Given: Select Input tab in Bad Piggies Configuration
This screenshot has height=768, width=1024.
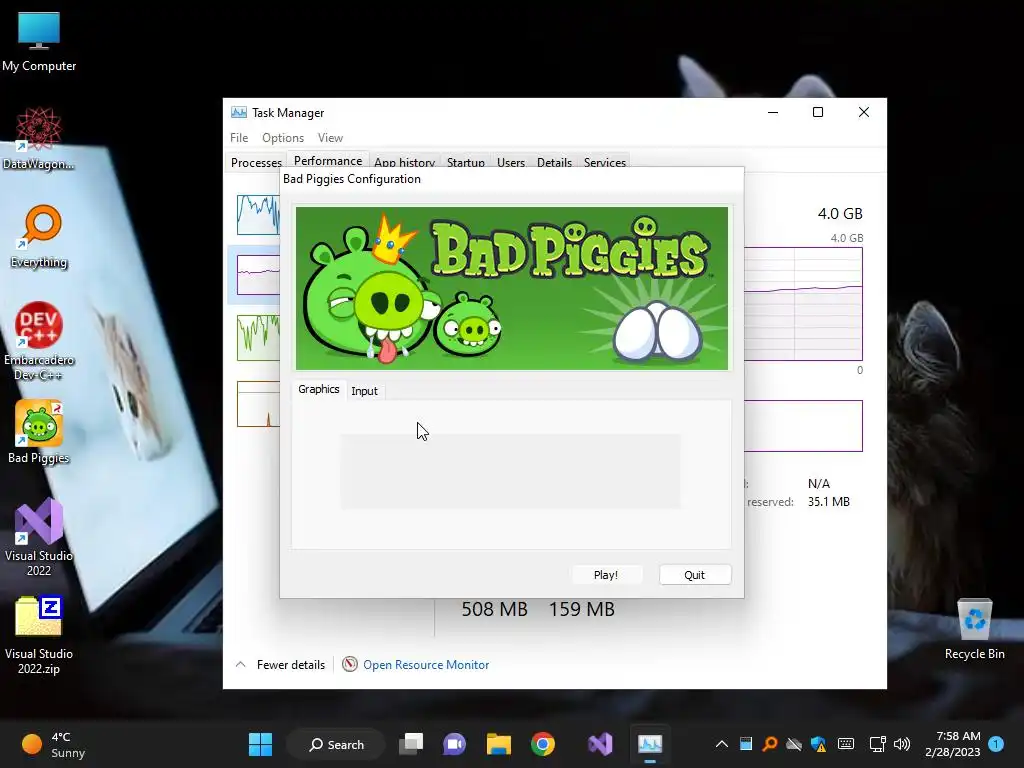Looking at the screenshot, I should click(x=364, y=391).
